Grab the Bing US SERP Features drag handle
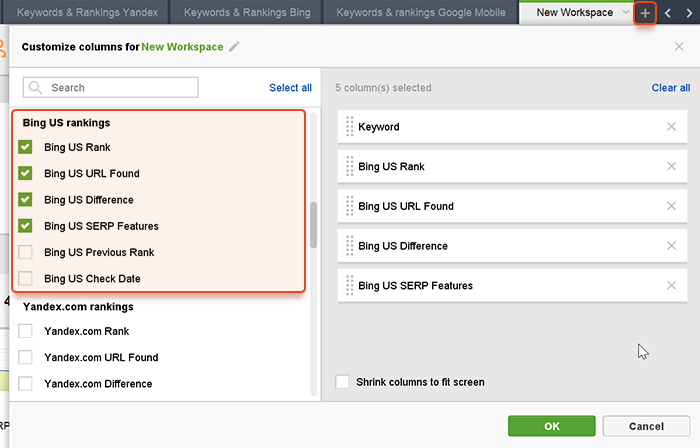The width and height of the screenshot is (700, 448). tap(350, 286)
